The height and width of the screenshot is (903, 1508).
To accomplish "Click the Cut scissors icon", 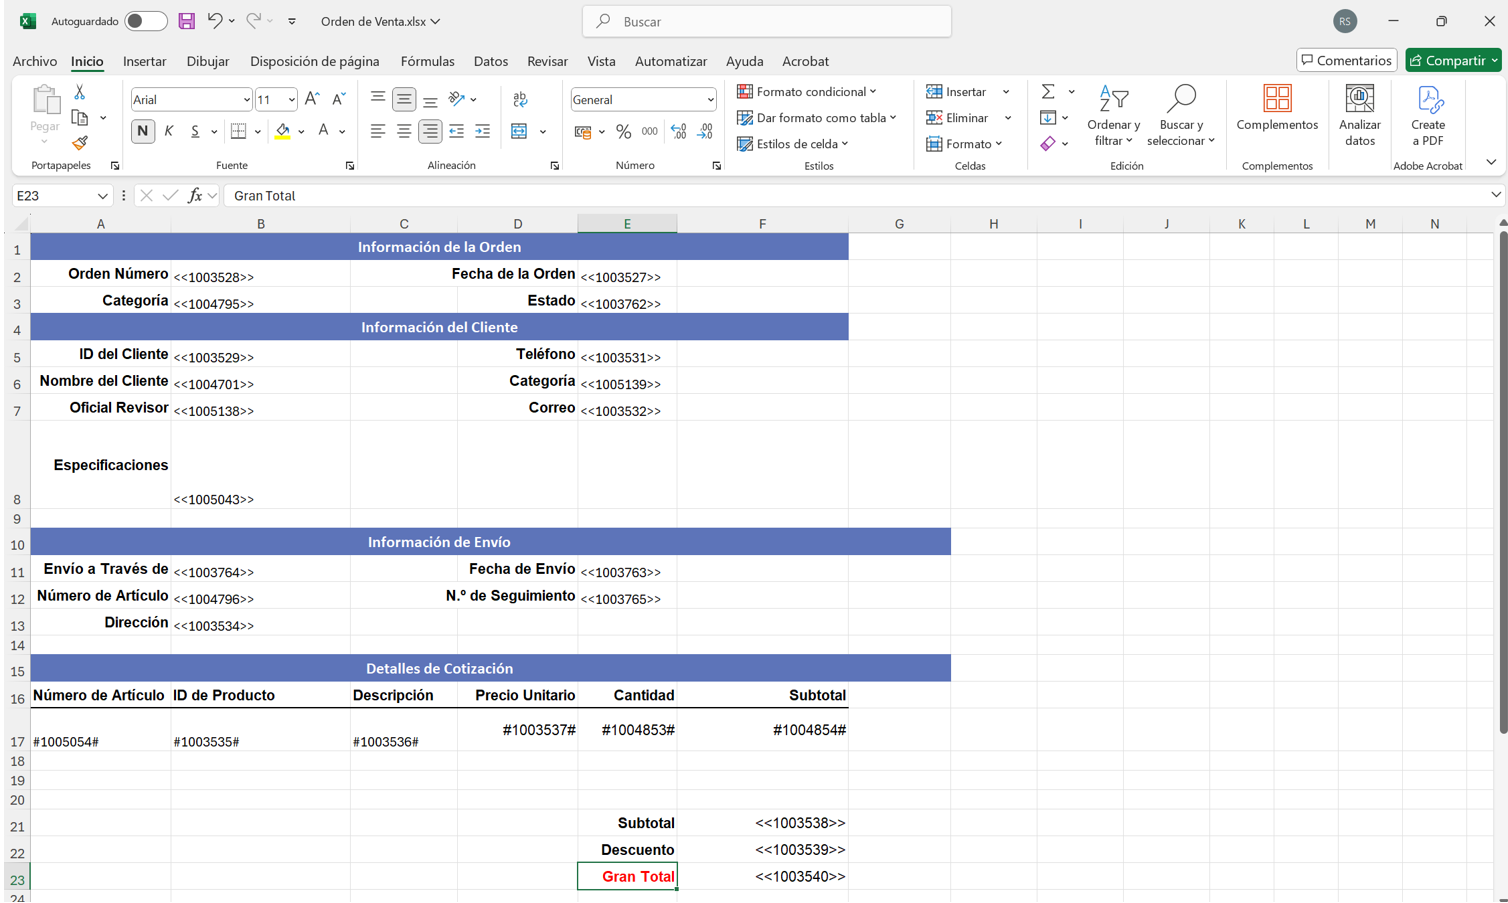I will (x=80, y=92).
